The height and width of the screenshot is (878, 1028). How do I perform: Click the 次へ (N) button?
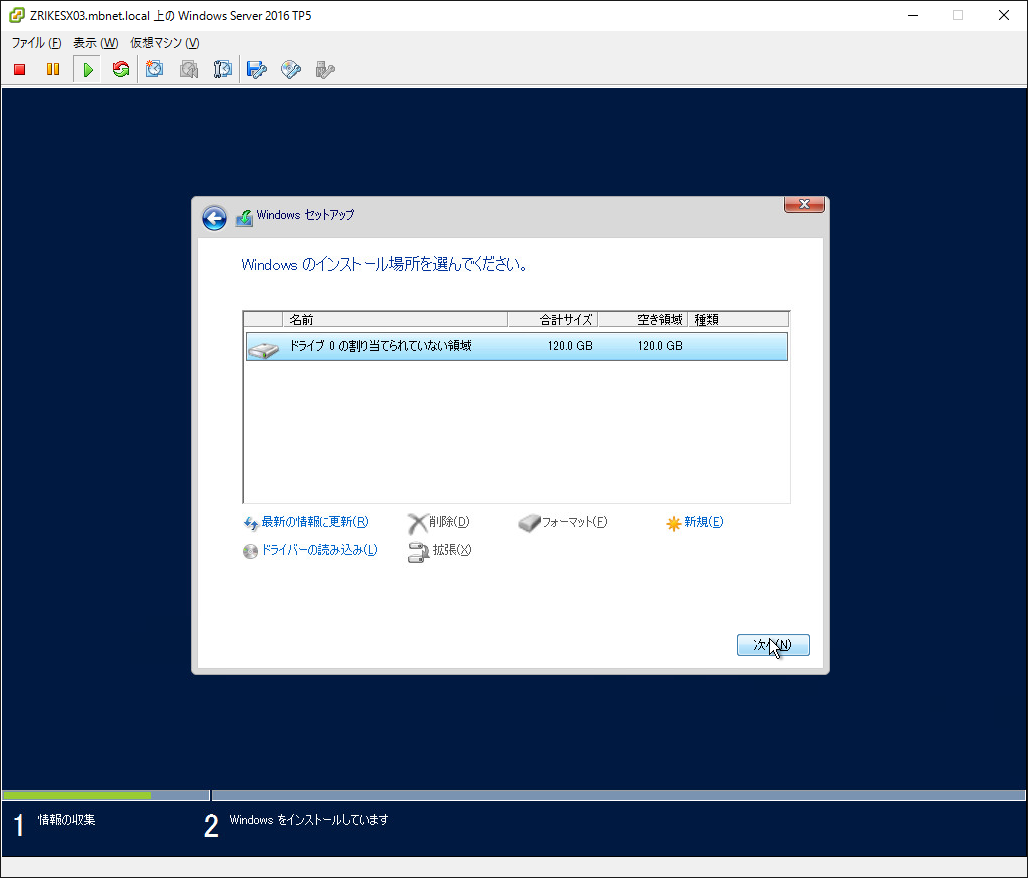point(772,645)
